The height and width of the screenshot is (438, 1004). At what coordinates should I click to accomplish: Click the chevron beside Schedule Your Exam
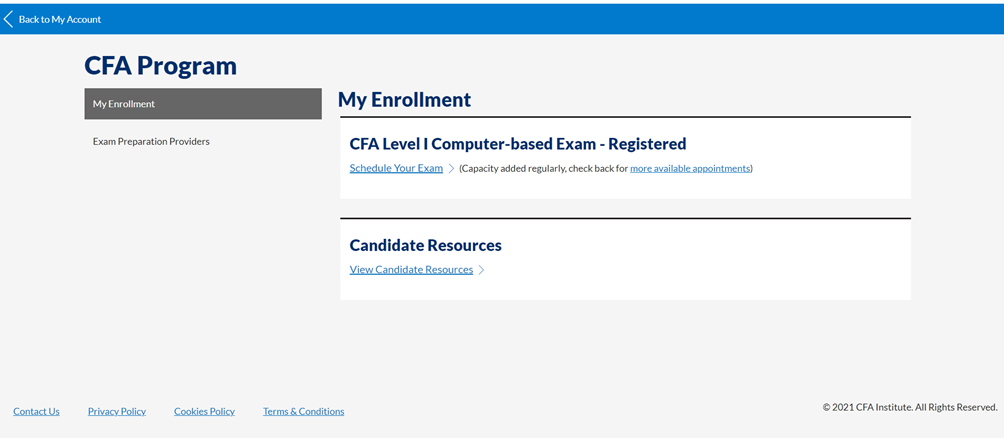(451, 169)
